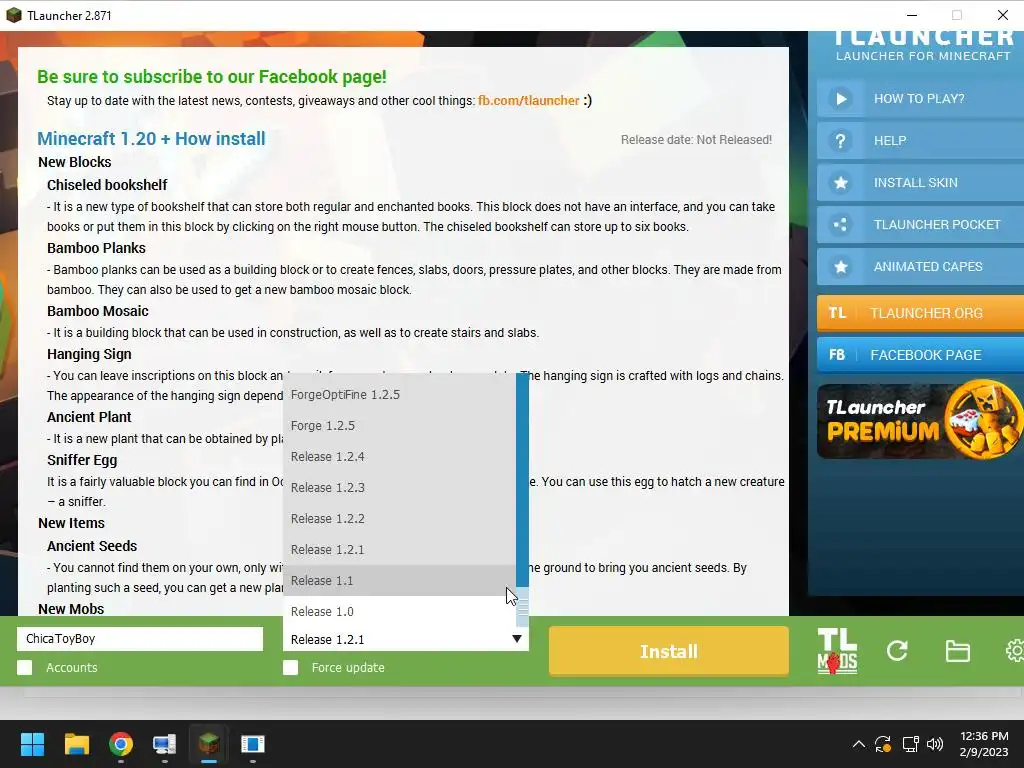Open File Explorer from the taskbar
1024x768 pixels.
pos(76,744)
